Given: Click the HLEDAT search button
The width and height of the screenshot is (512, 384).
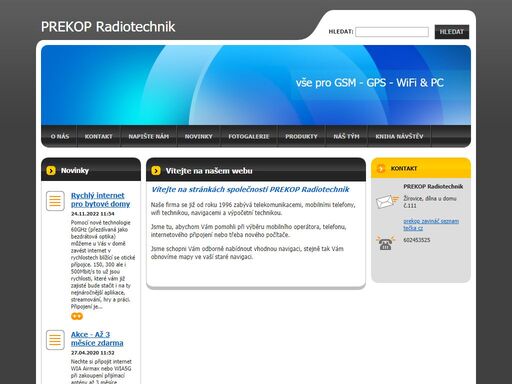Looking at the screenshot, I should coord(452,32).
